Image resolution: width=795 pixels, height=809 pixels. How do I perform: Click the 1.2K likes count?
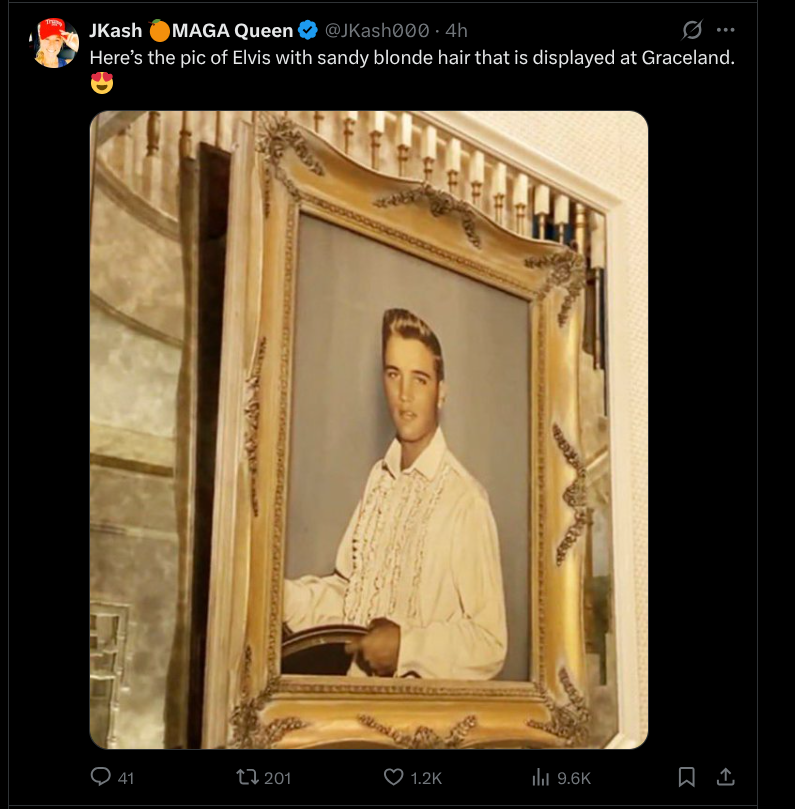click(x=426, y=777)
